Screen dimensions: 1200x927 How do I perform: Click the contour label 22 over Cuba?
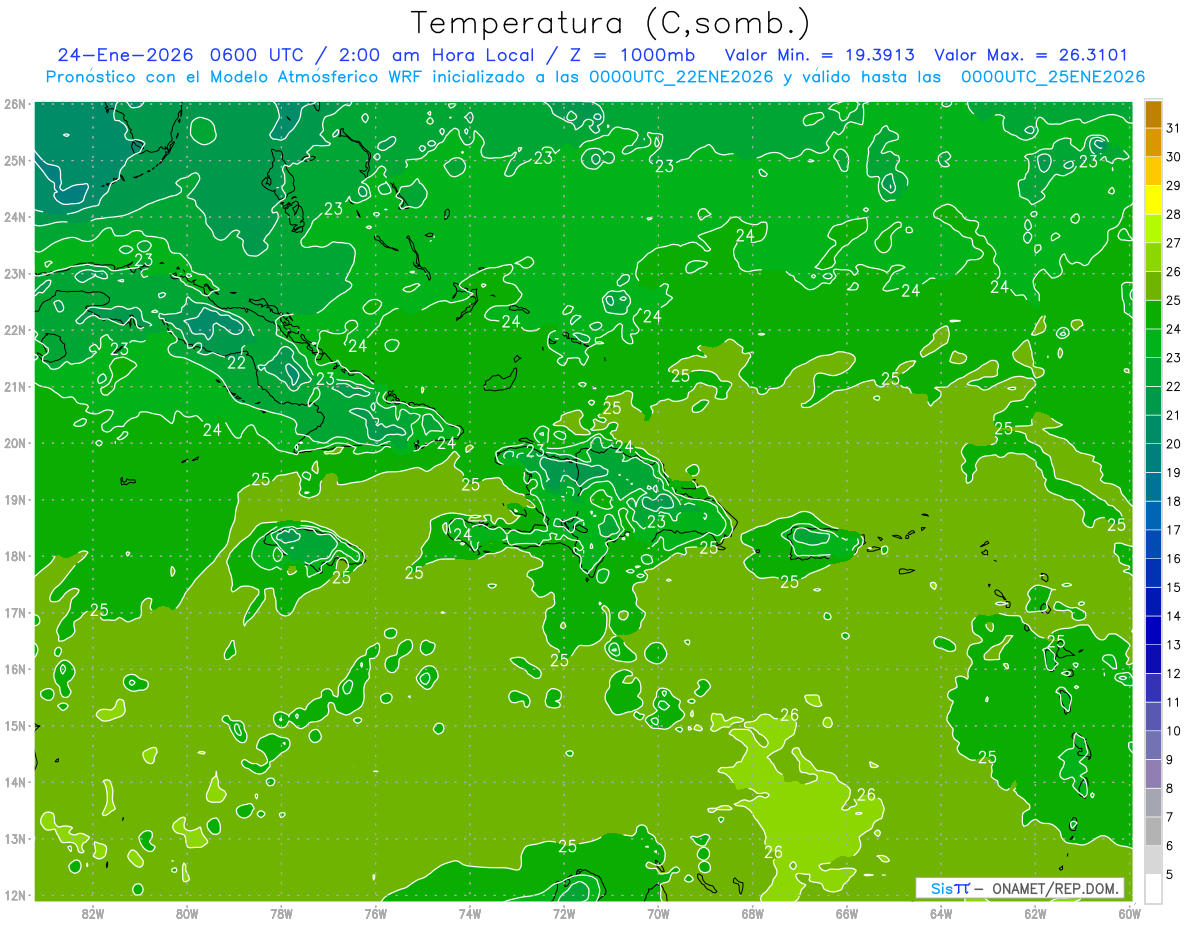236,363
